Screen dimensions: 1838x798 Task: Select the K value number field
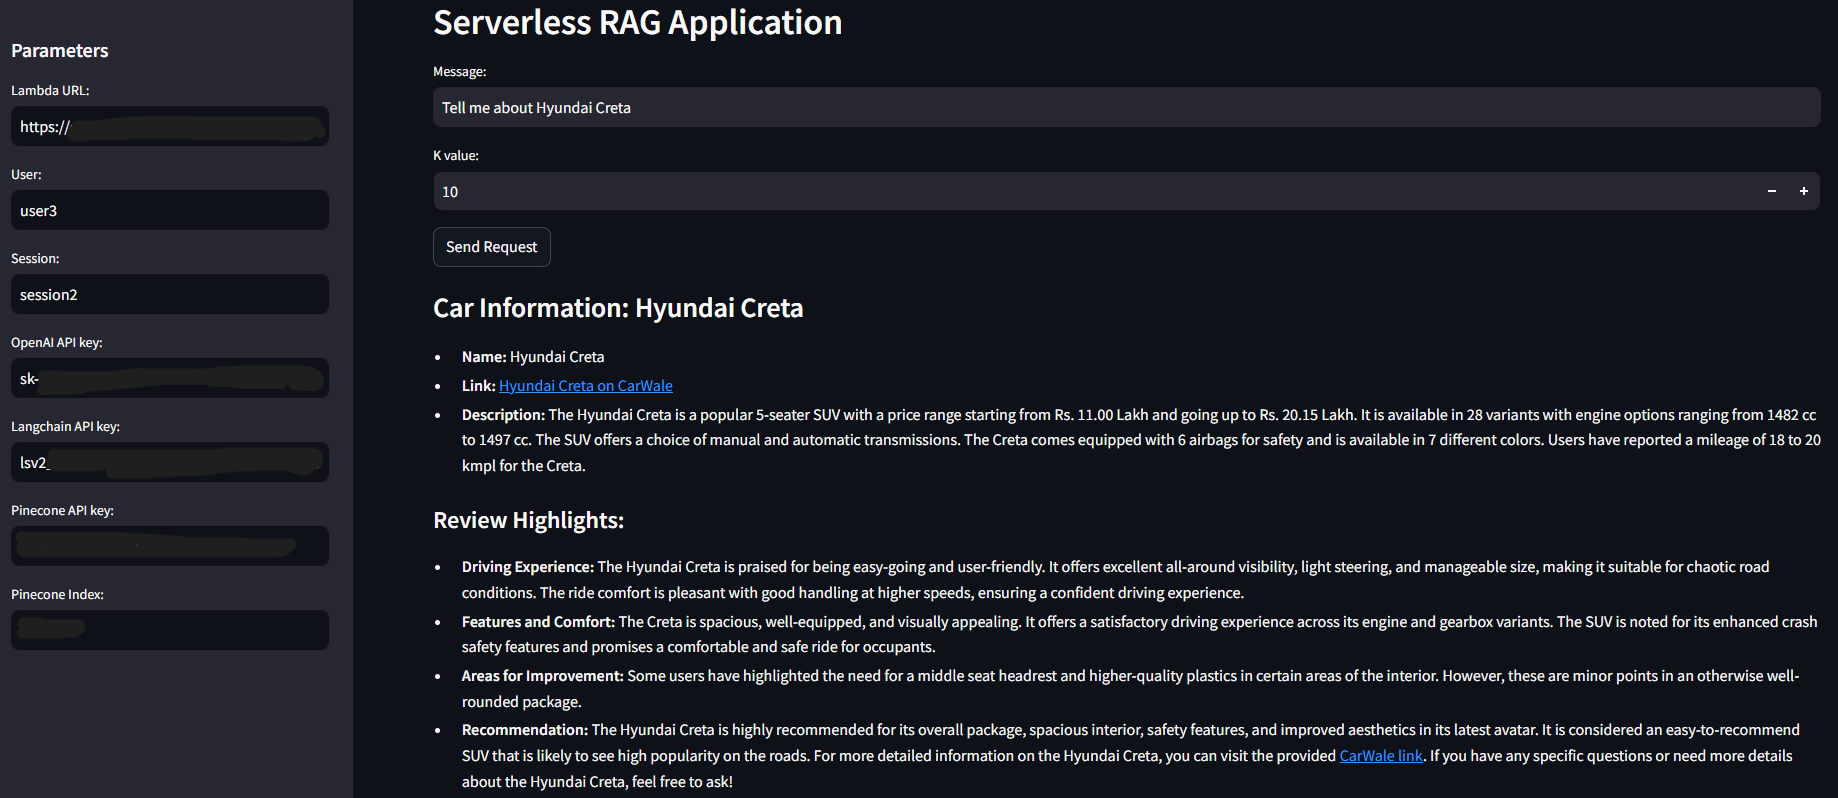[1094, 191]
